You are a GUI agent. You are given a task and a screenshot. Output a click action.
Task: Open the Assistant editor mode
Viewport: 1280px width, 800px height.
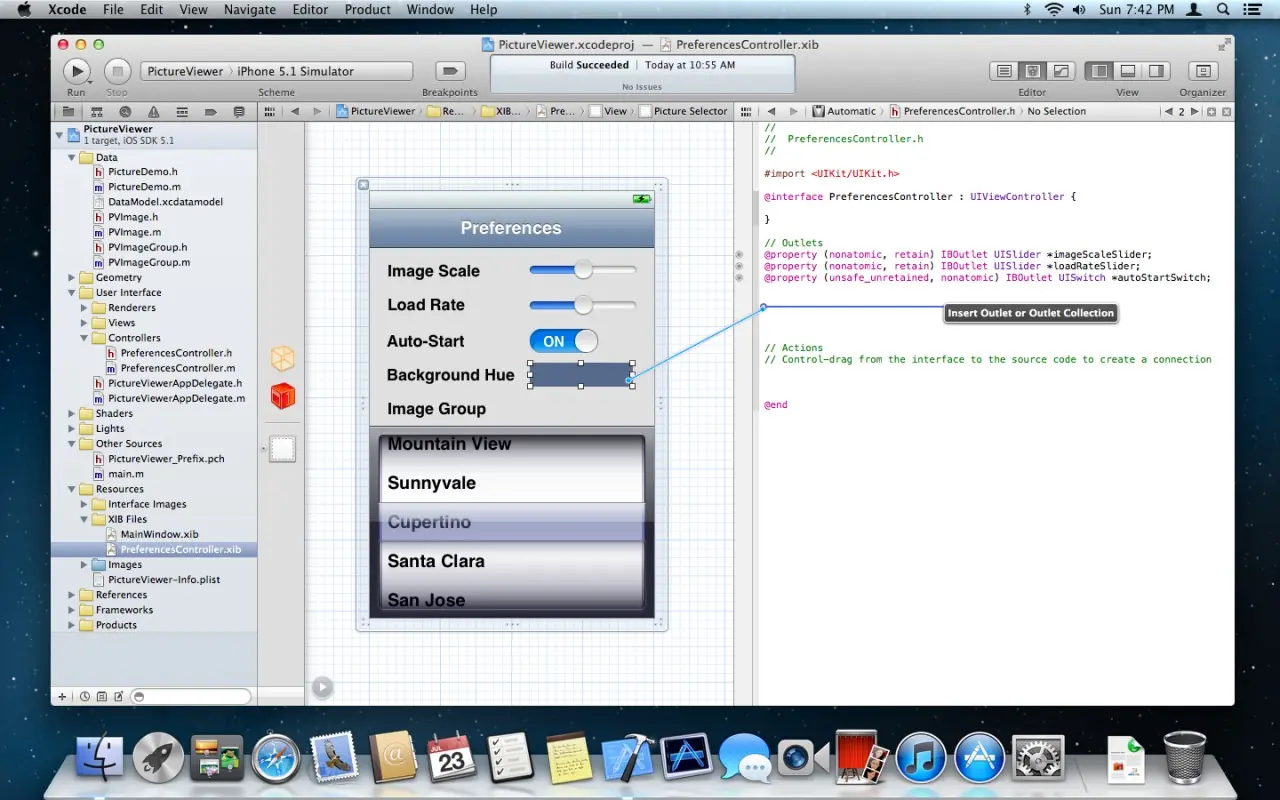[x=1031, y=71]
